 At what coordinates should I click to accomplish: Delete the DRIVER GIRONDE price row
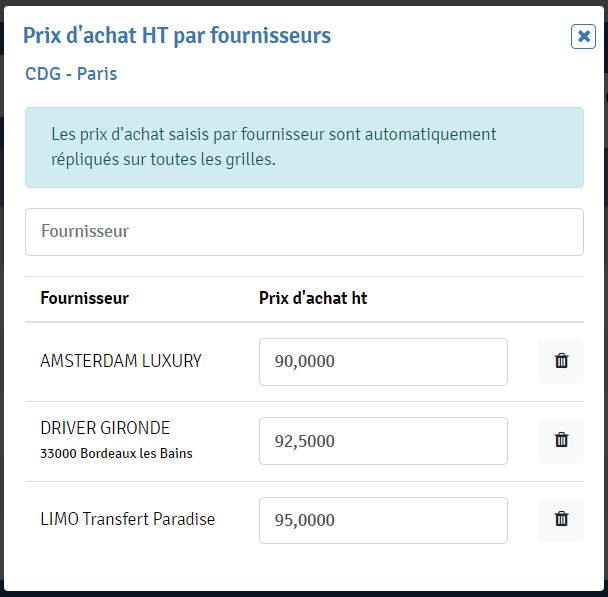coord(561,440)
